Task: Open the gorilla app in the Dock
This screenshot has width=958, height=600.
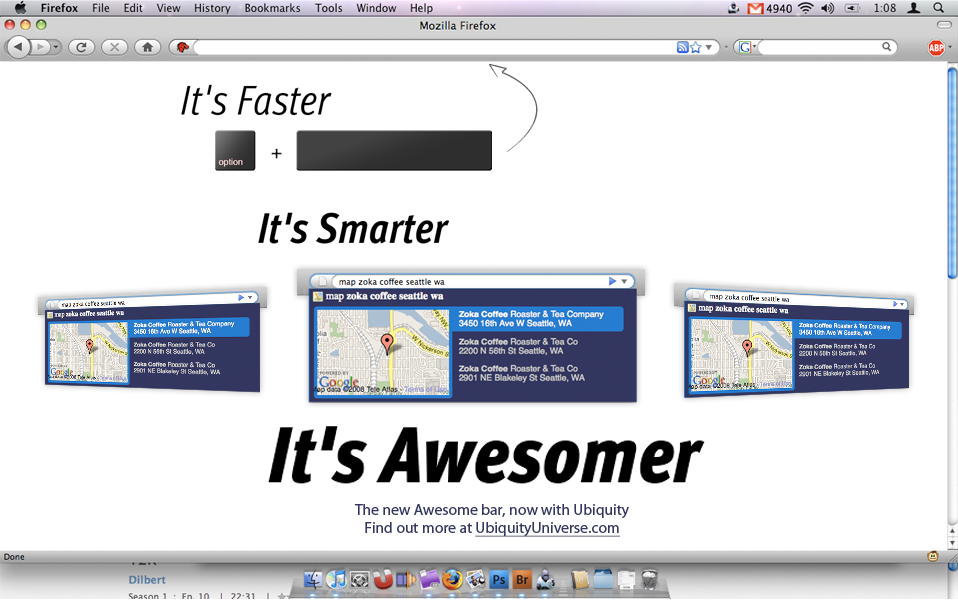Action: point(546,579)
